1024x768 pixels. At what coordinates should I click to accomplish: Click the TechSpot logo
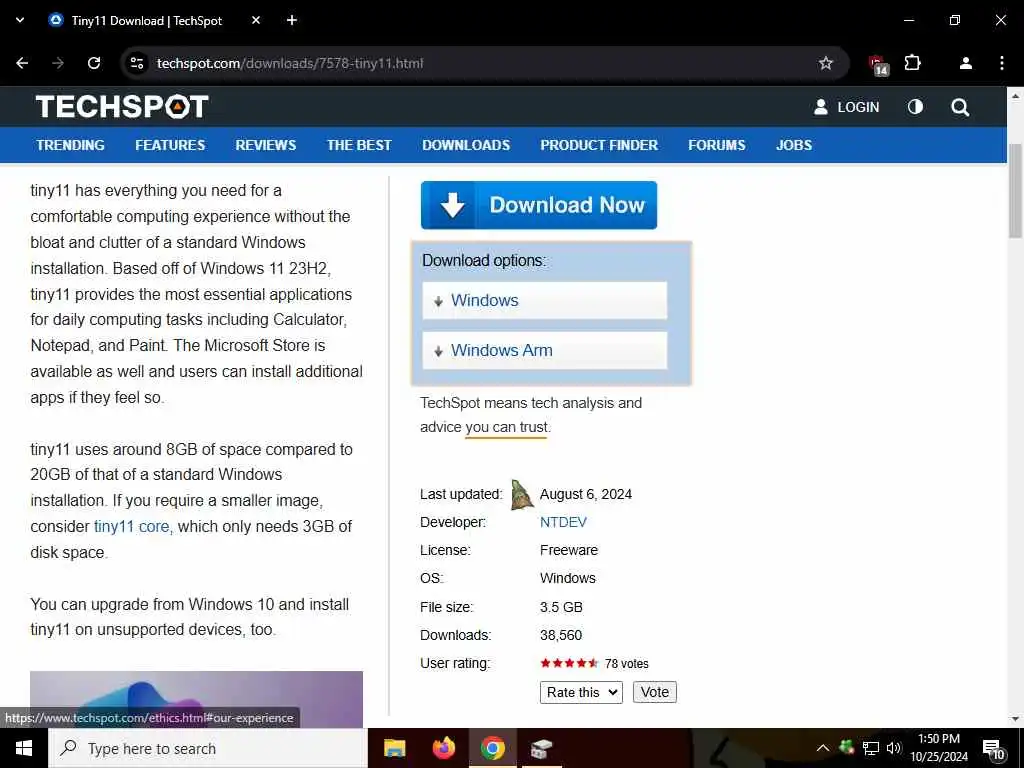(122, 106)
